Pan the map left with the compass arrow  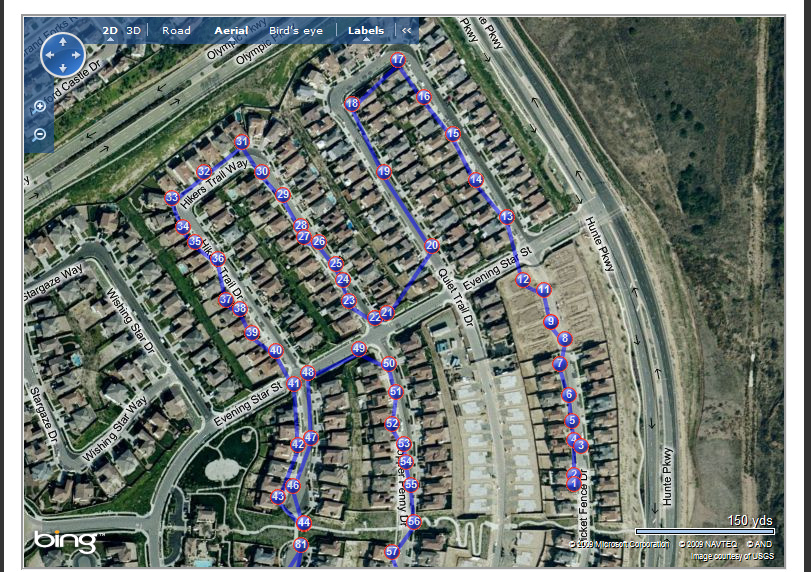[x=50, y=55]
